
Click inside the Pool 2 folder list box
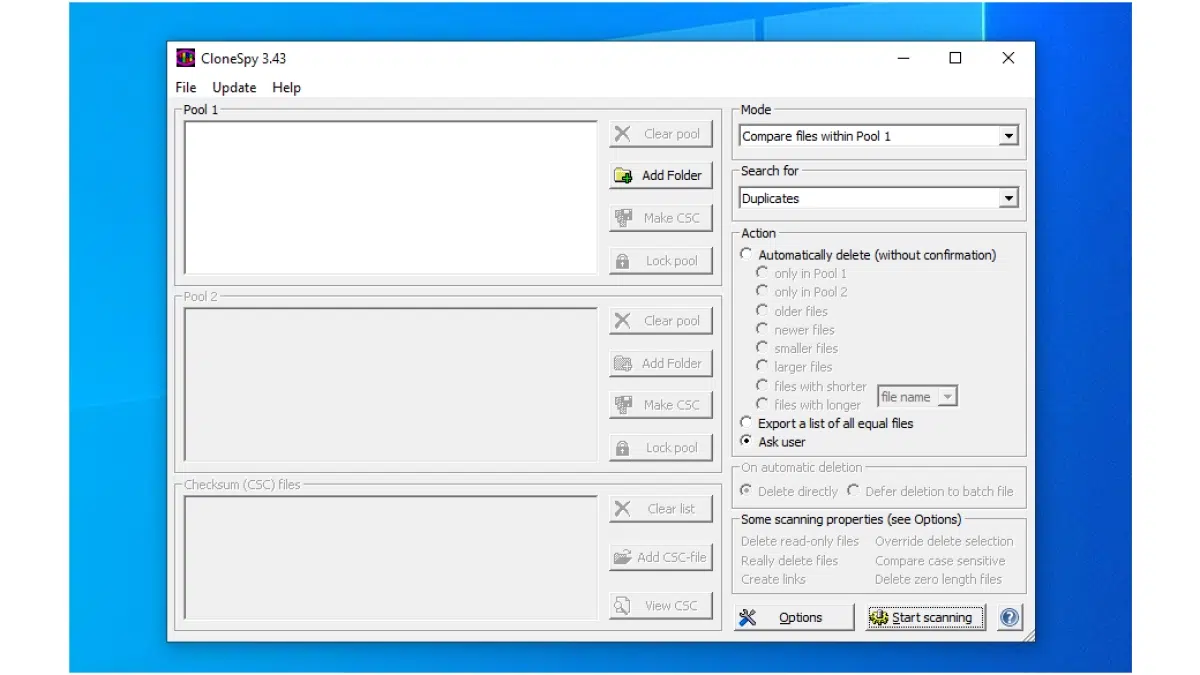click(x=391, y=384)
